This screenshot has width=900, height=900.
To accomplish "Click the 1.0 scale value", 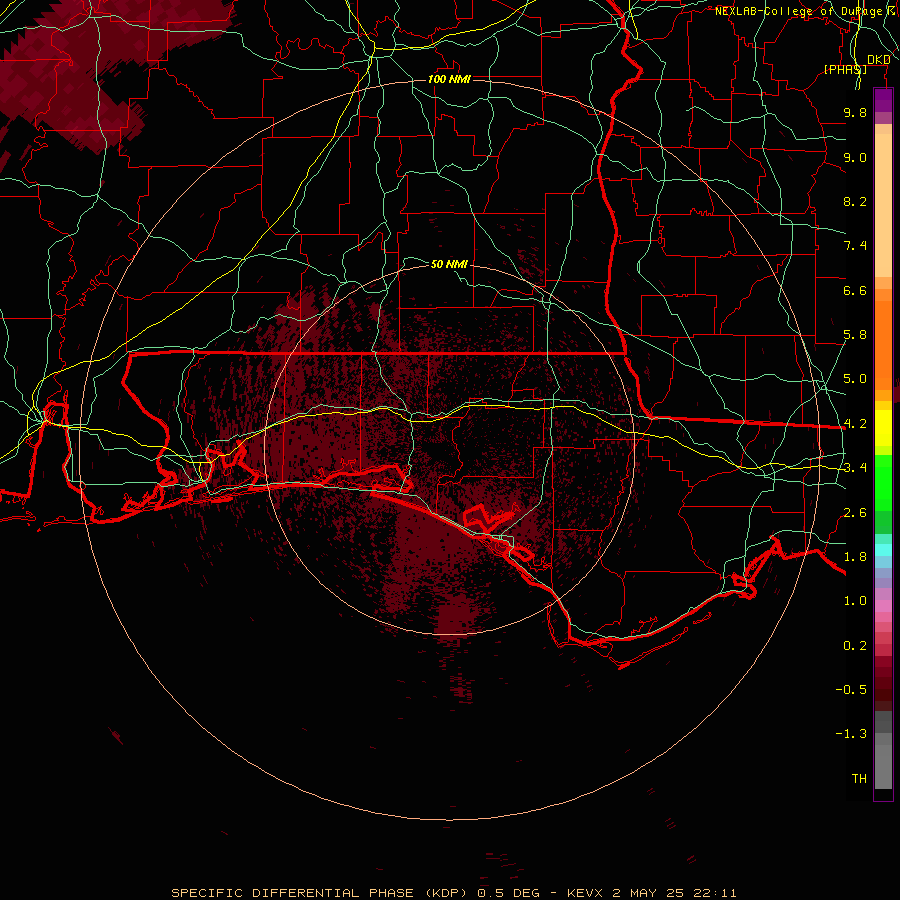I will click(x=855, y=601).
